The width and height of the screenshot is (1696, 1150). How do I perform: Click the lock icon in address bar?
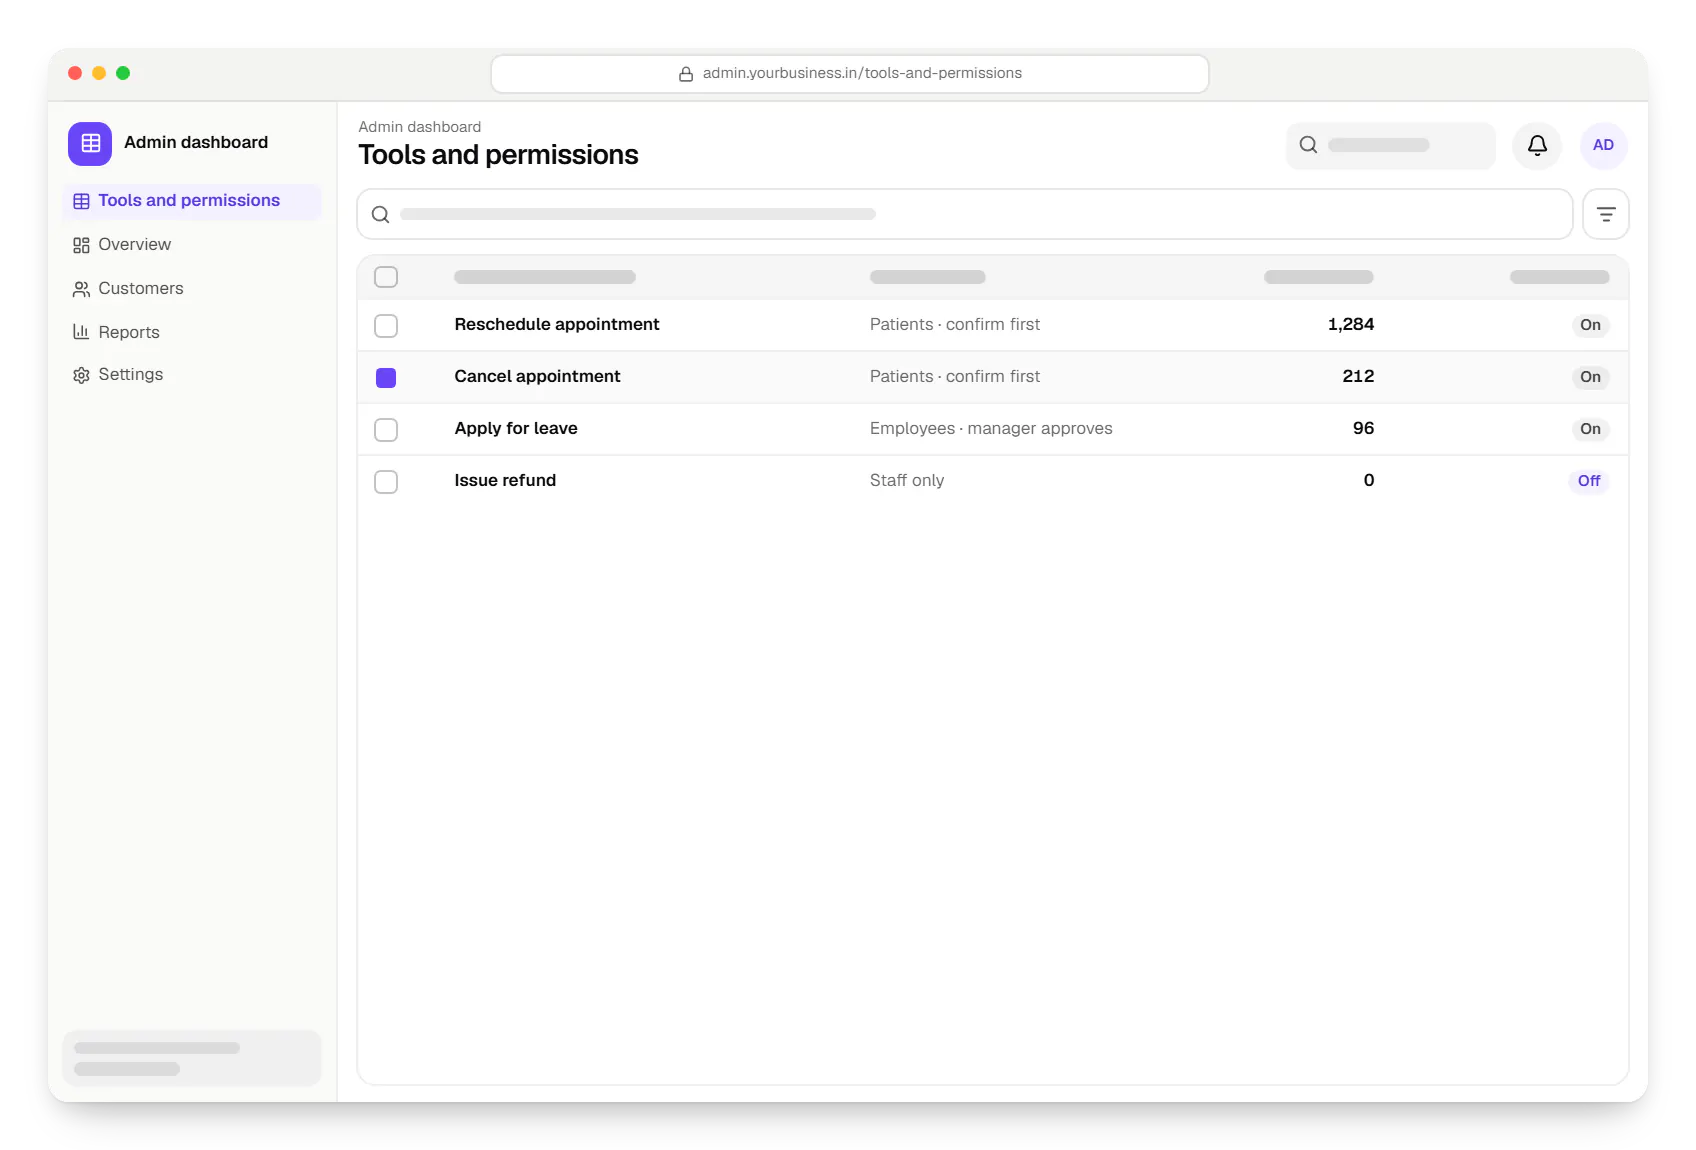686,74
